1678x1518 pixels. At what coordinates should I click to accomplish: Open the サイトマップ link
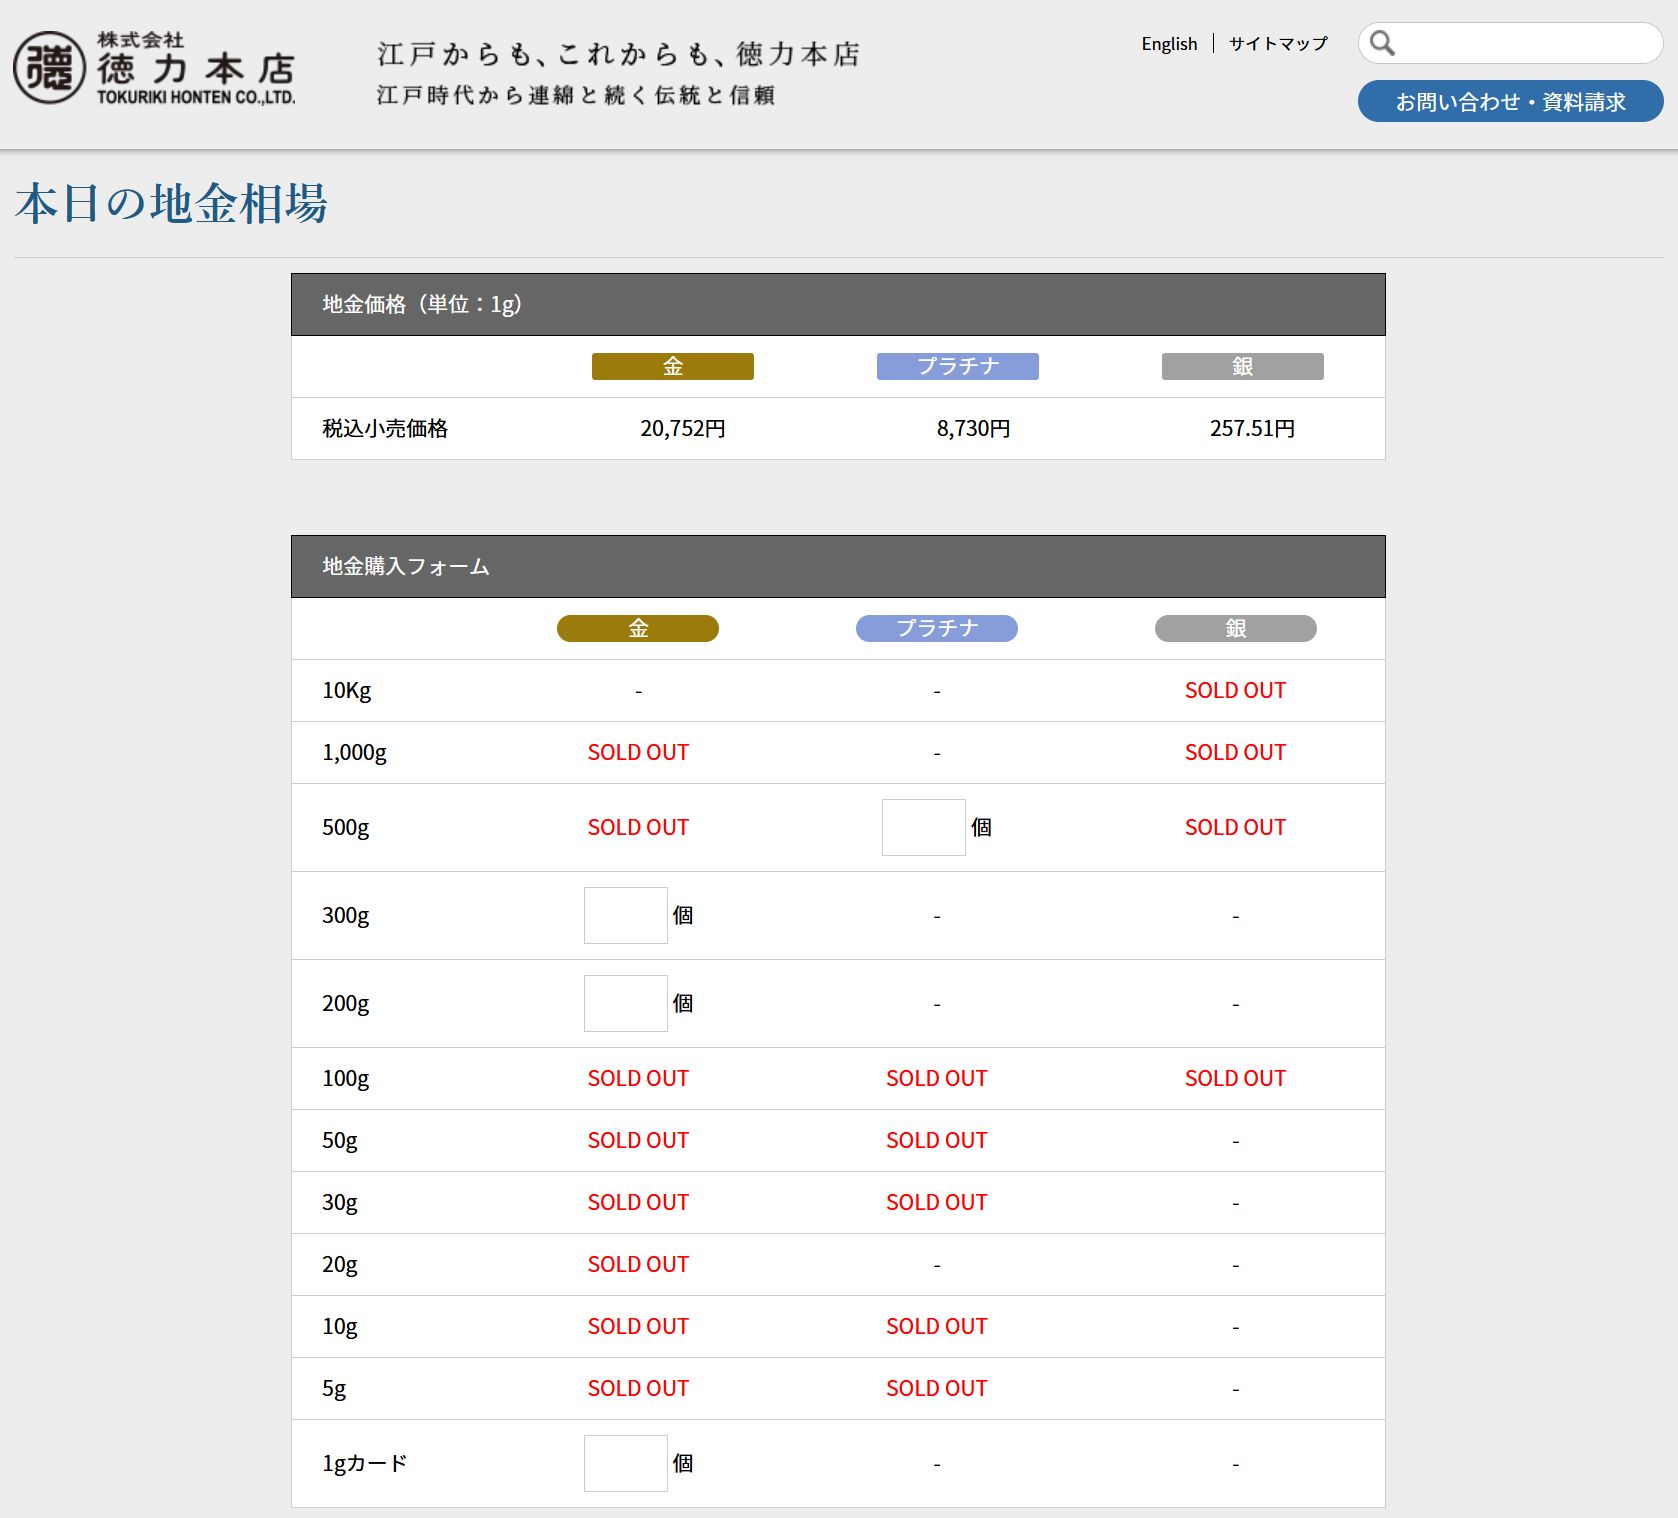pos(1278,44)
